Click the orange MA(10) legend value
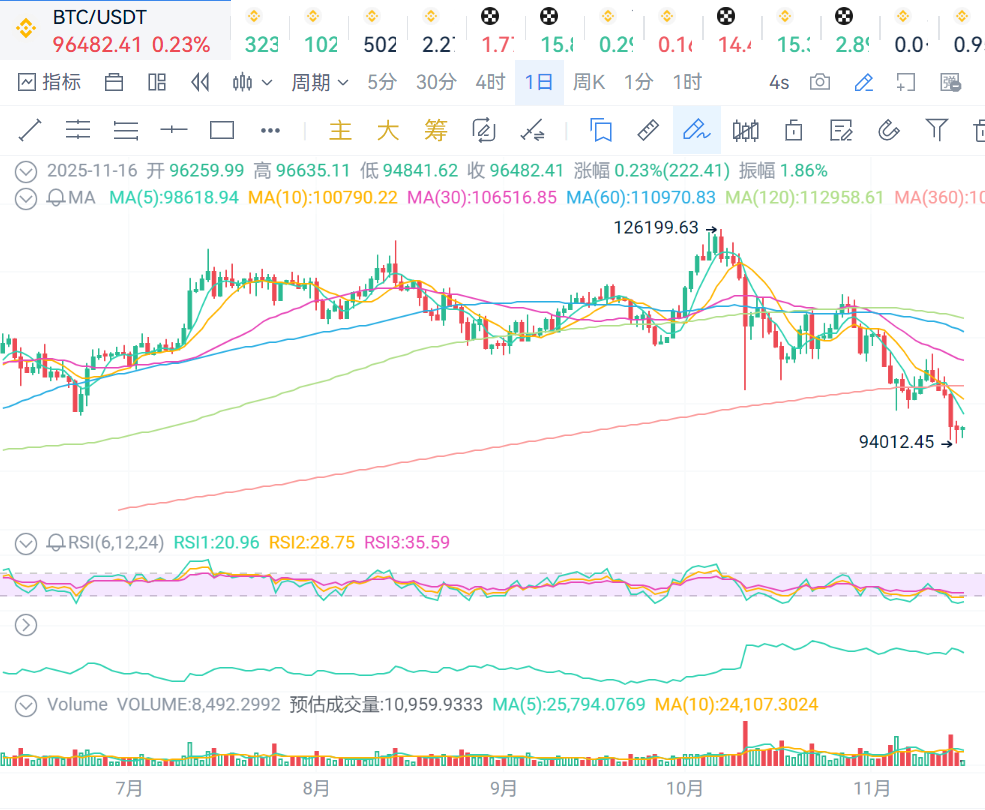Viewport: 985px width, 810px height. (x=323, y=198)
